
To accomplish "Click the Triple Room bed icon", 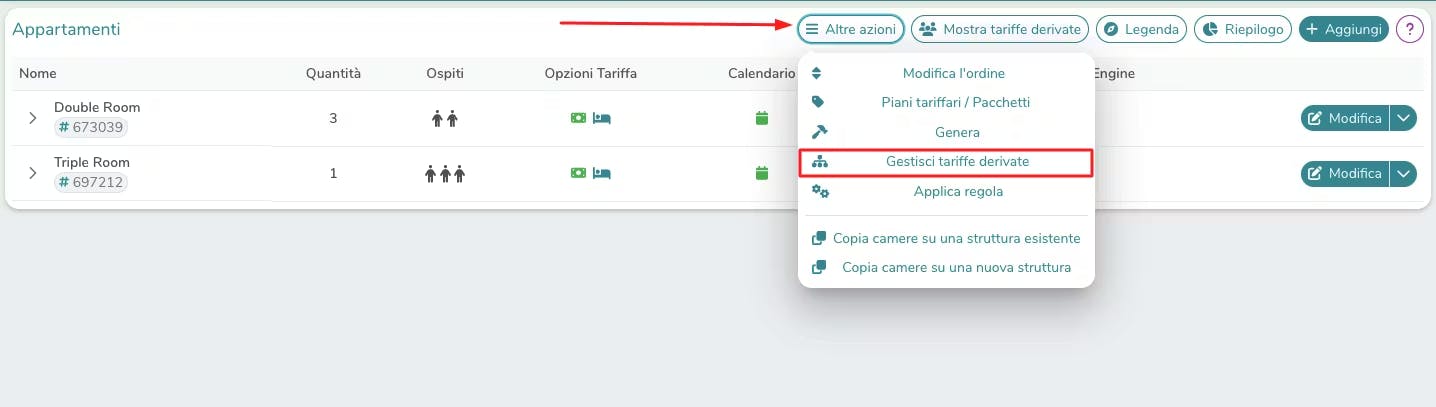I will pos(601,173).
